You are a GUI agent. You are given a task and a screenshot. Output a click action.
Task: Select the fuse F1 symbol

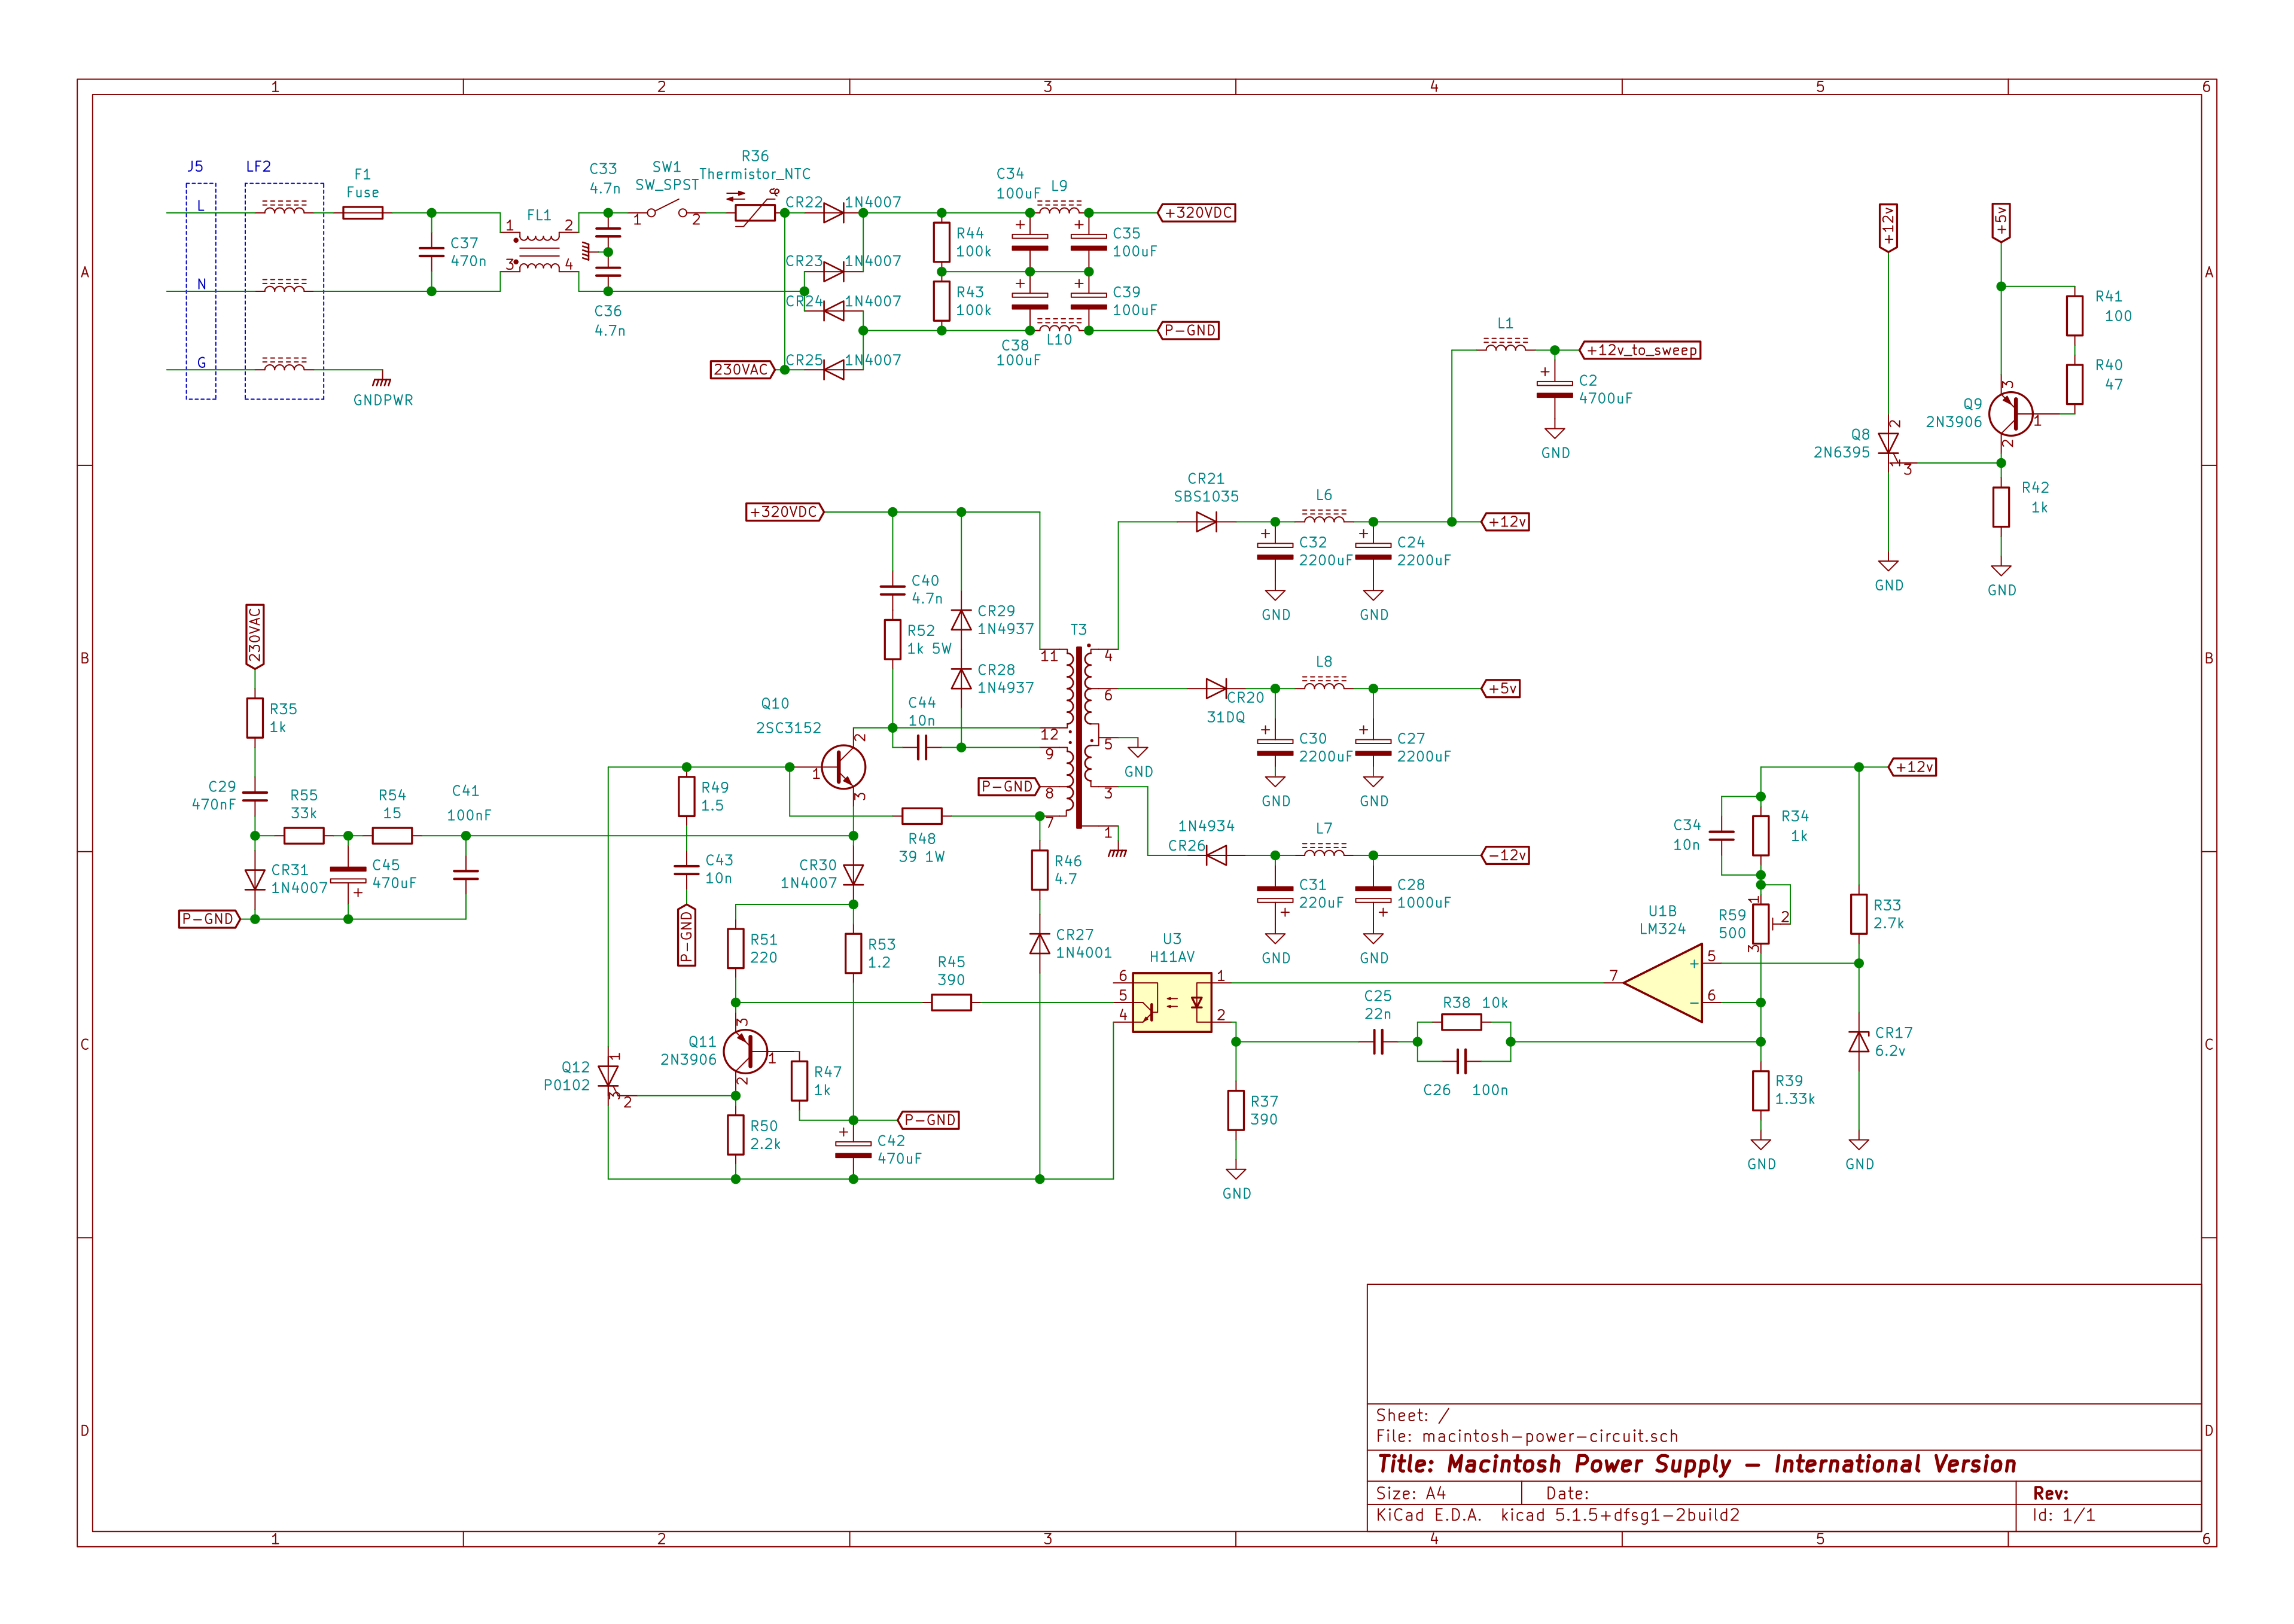(363, 213)
